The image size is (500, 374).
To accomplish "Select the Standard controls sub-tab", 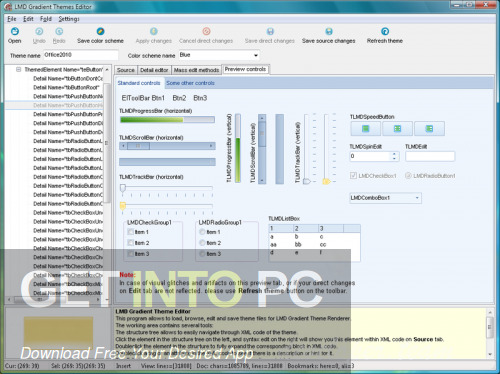I will (139, 83).
